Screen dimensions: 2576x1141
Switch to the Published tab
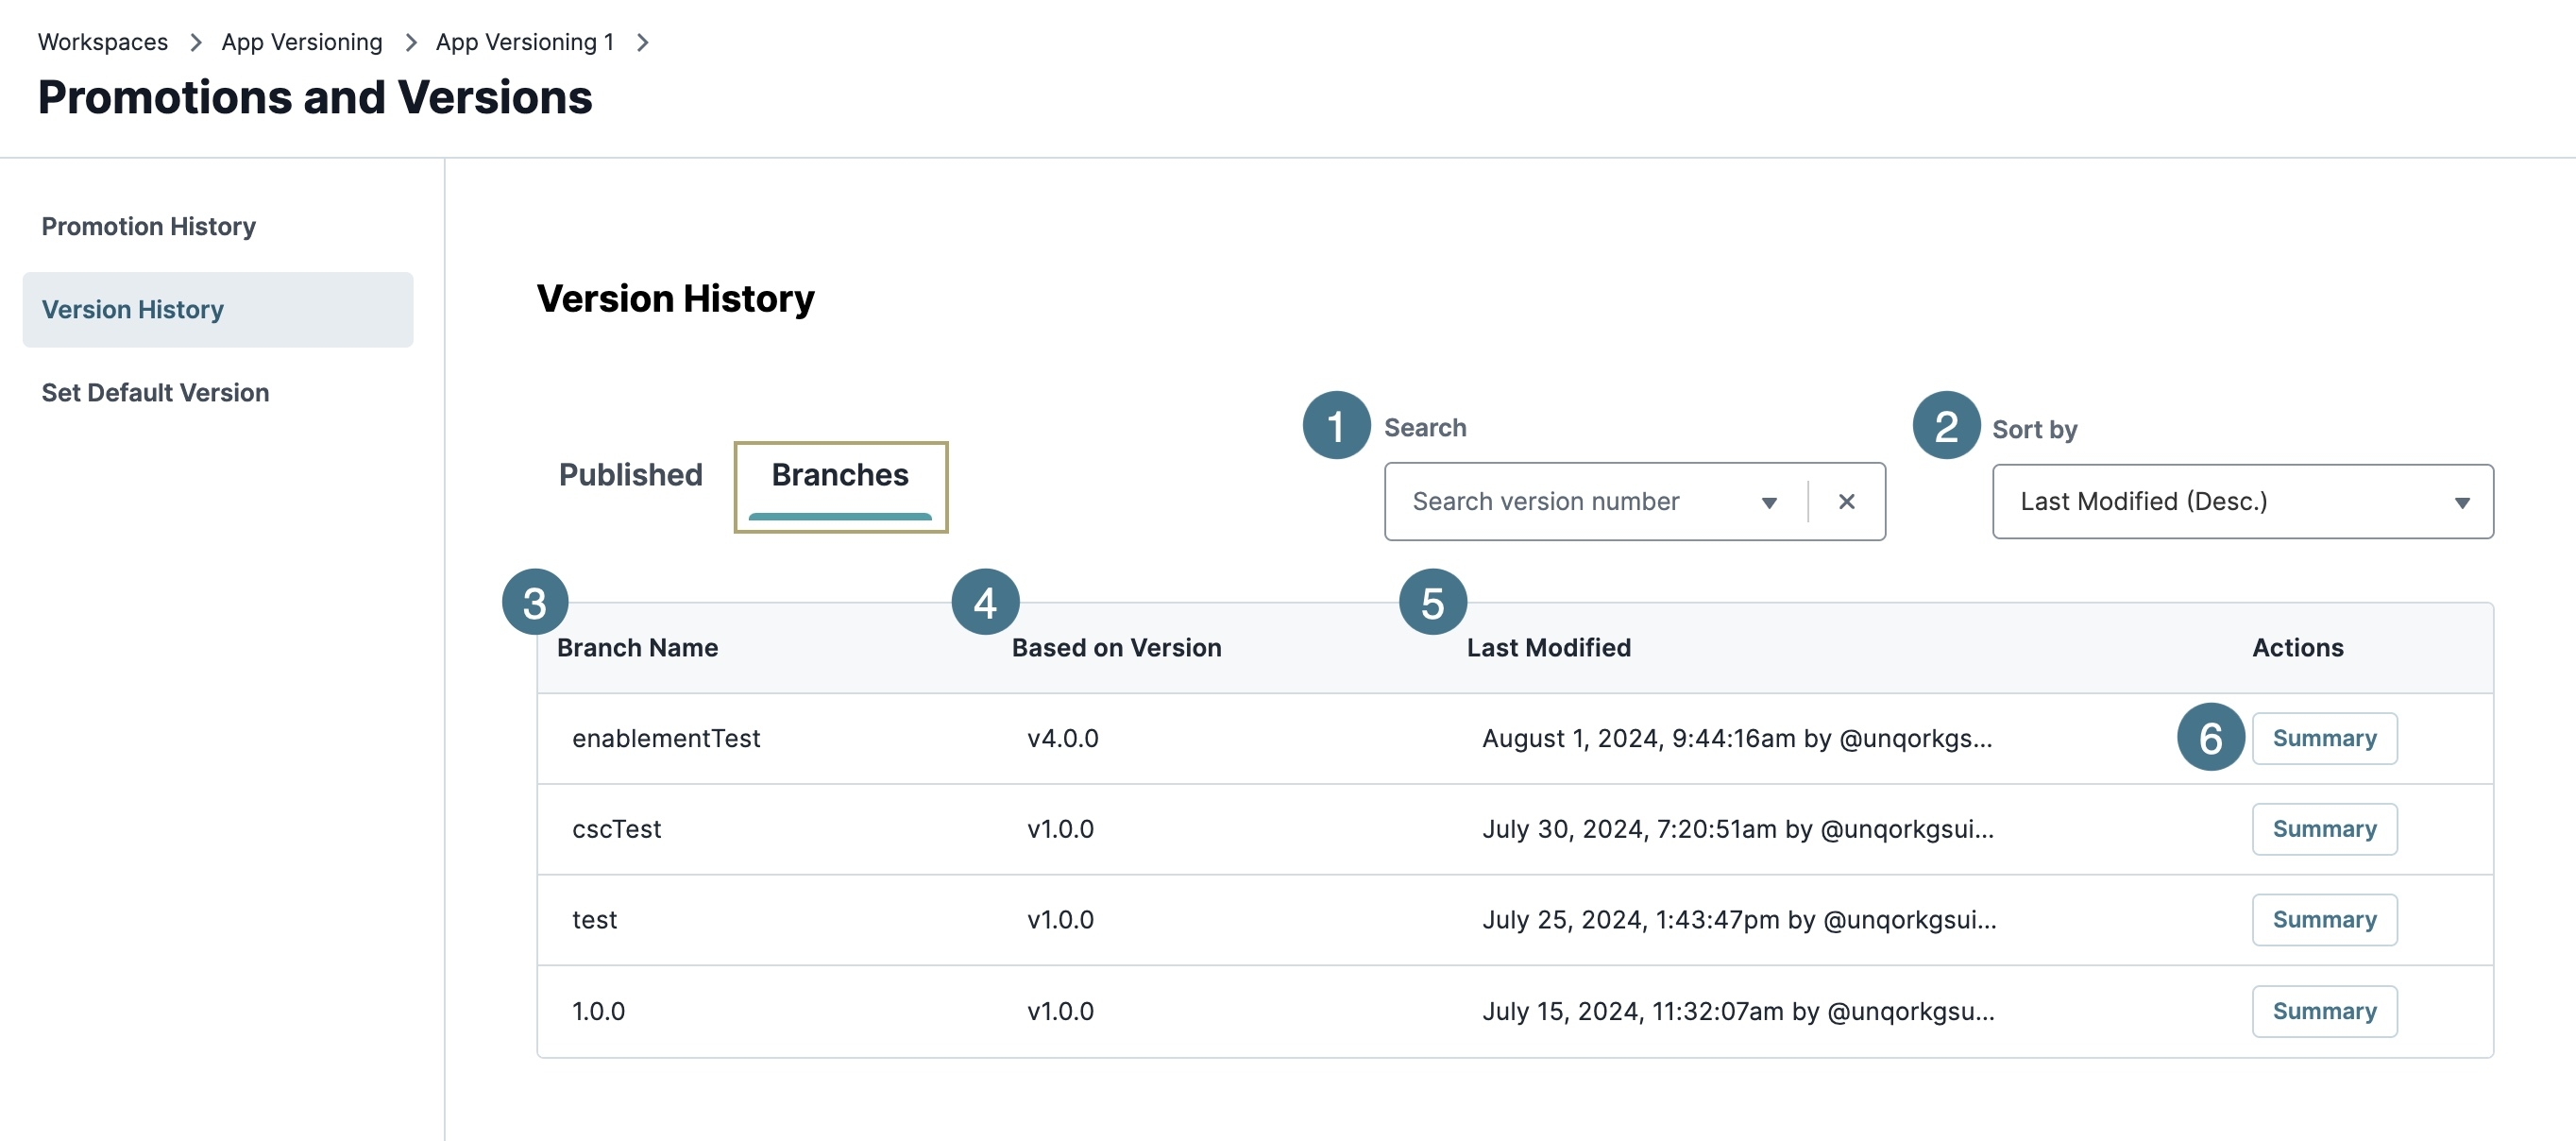[630, 474]
